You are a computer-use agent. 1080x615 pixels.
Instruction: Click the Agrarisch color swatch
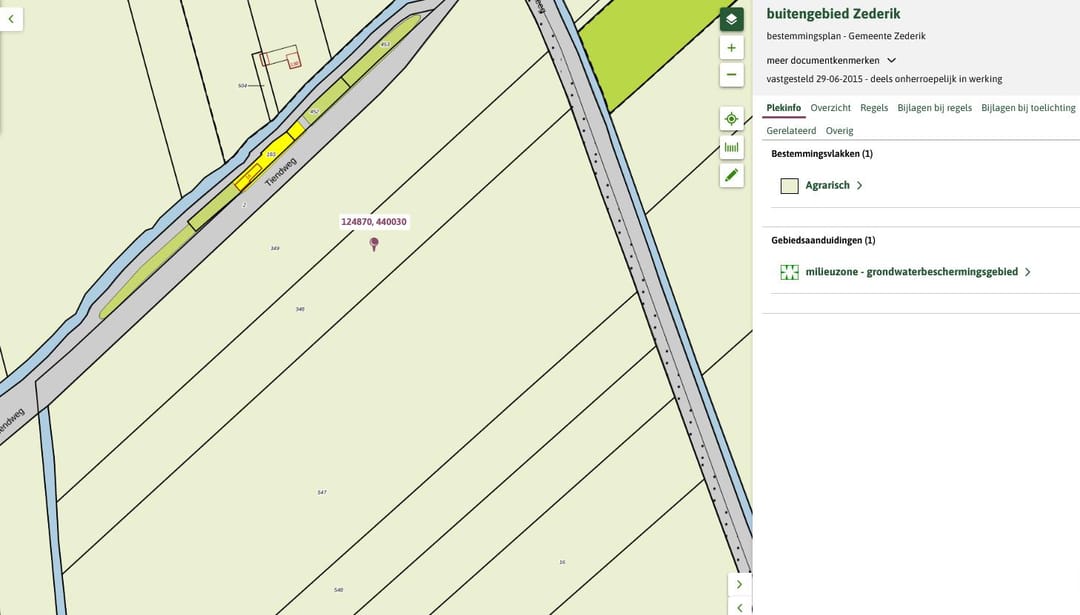coord(789,186)
